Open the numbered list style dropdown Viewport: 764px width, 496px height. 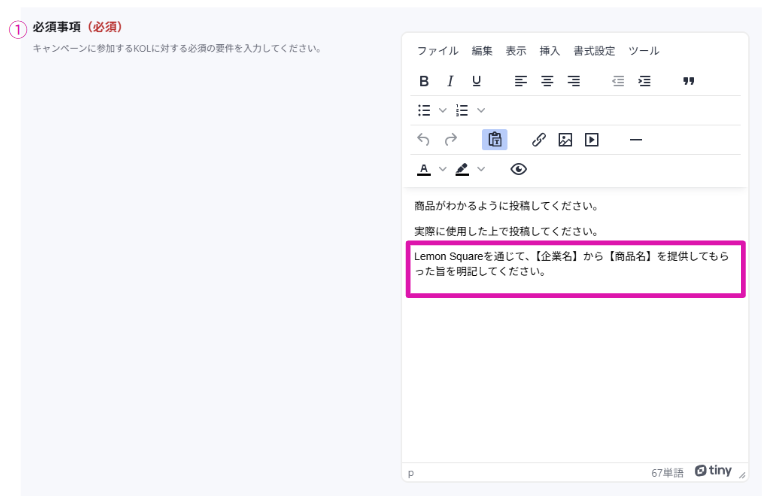[481, 110]
